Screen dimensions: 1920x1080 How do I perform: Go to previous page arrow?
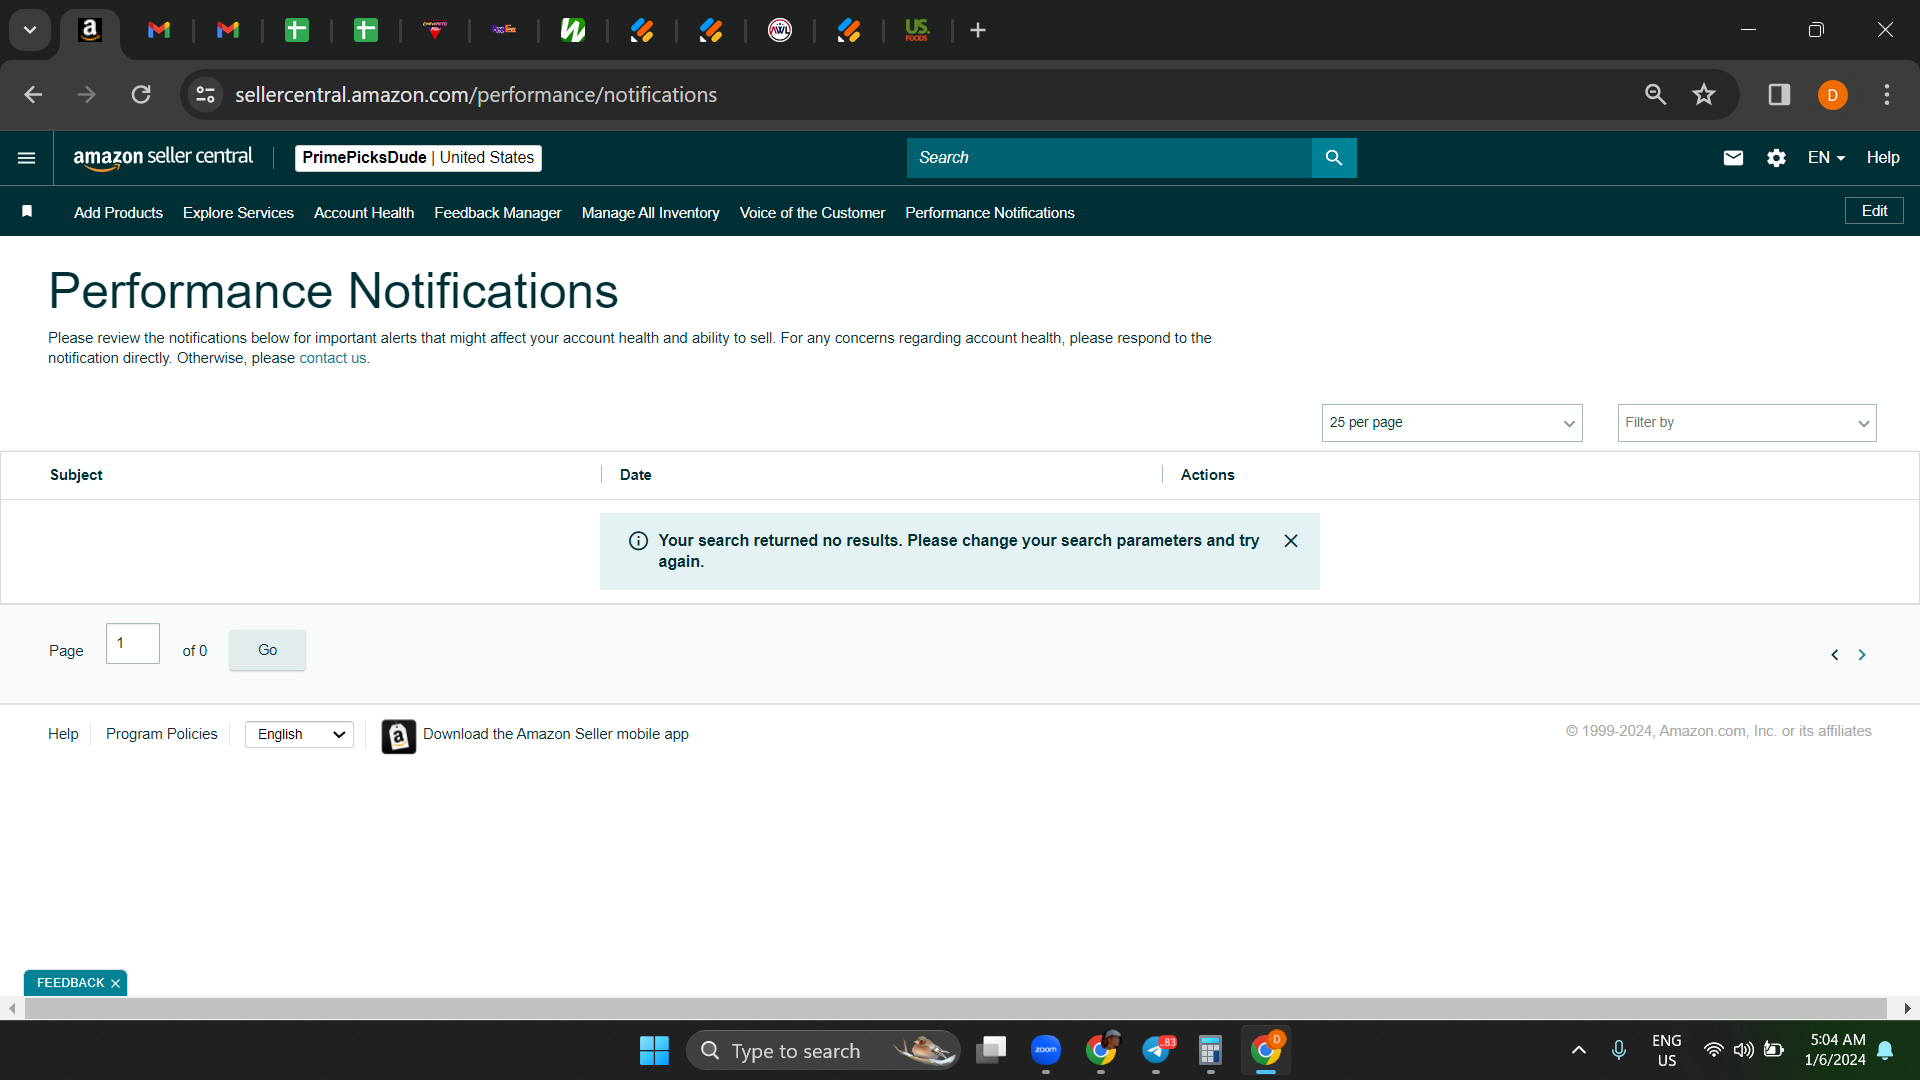(x=1834, y=655)
